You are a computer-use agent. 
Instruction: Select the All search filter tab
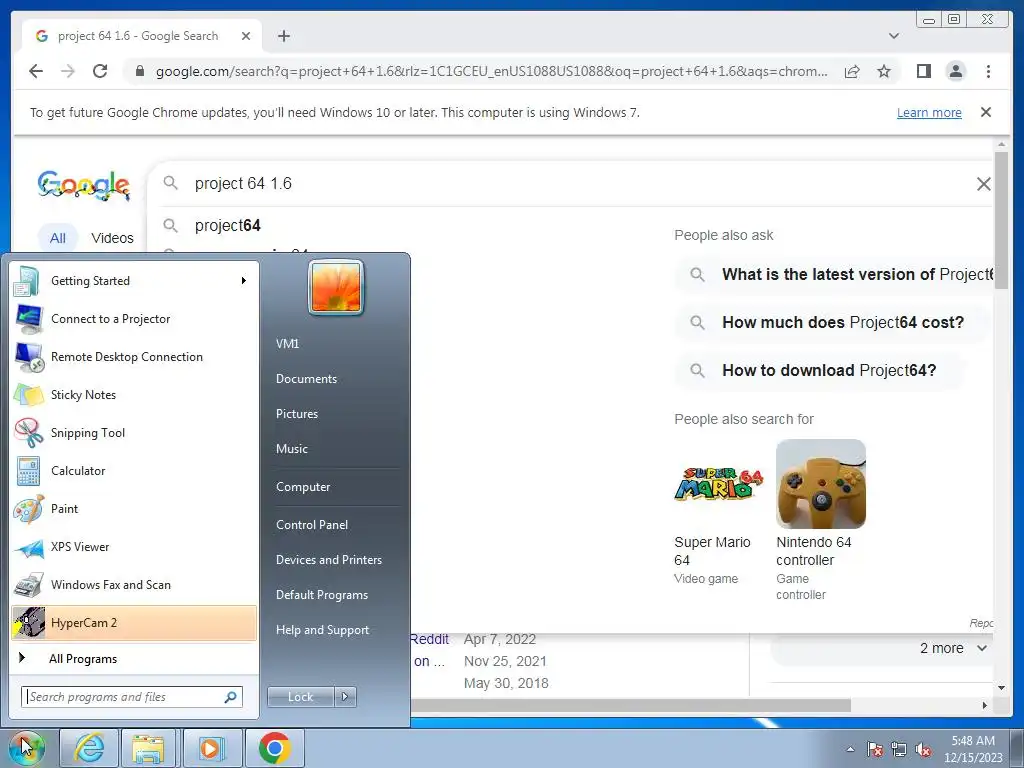(57, 238)
